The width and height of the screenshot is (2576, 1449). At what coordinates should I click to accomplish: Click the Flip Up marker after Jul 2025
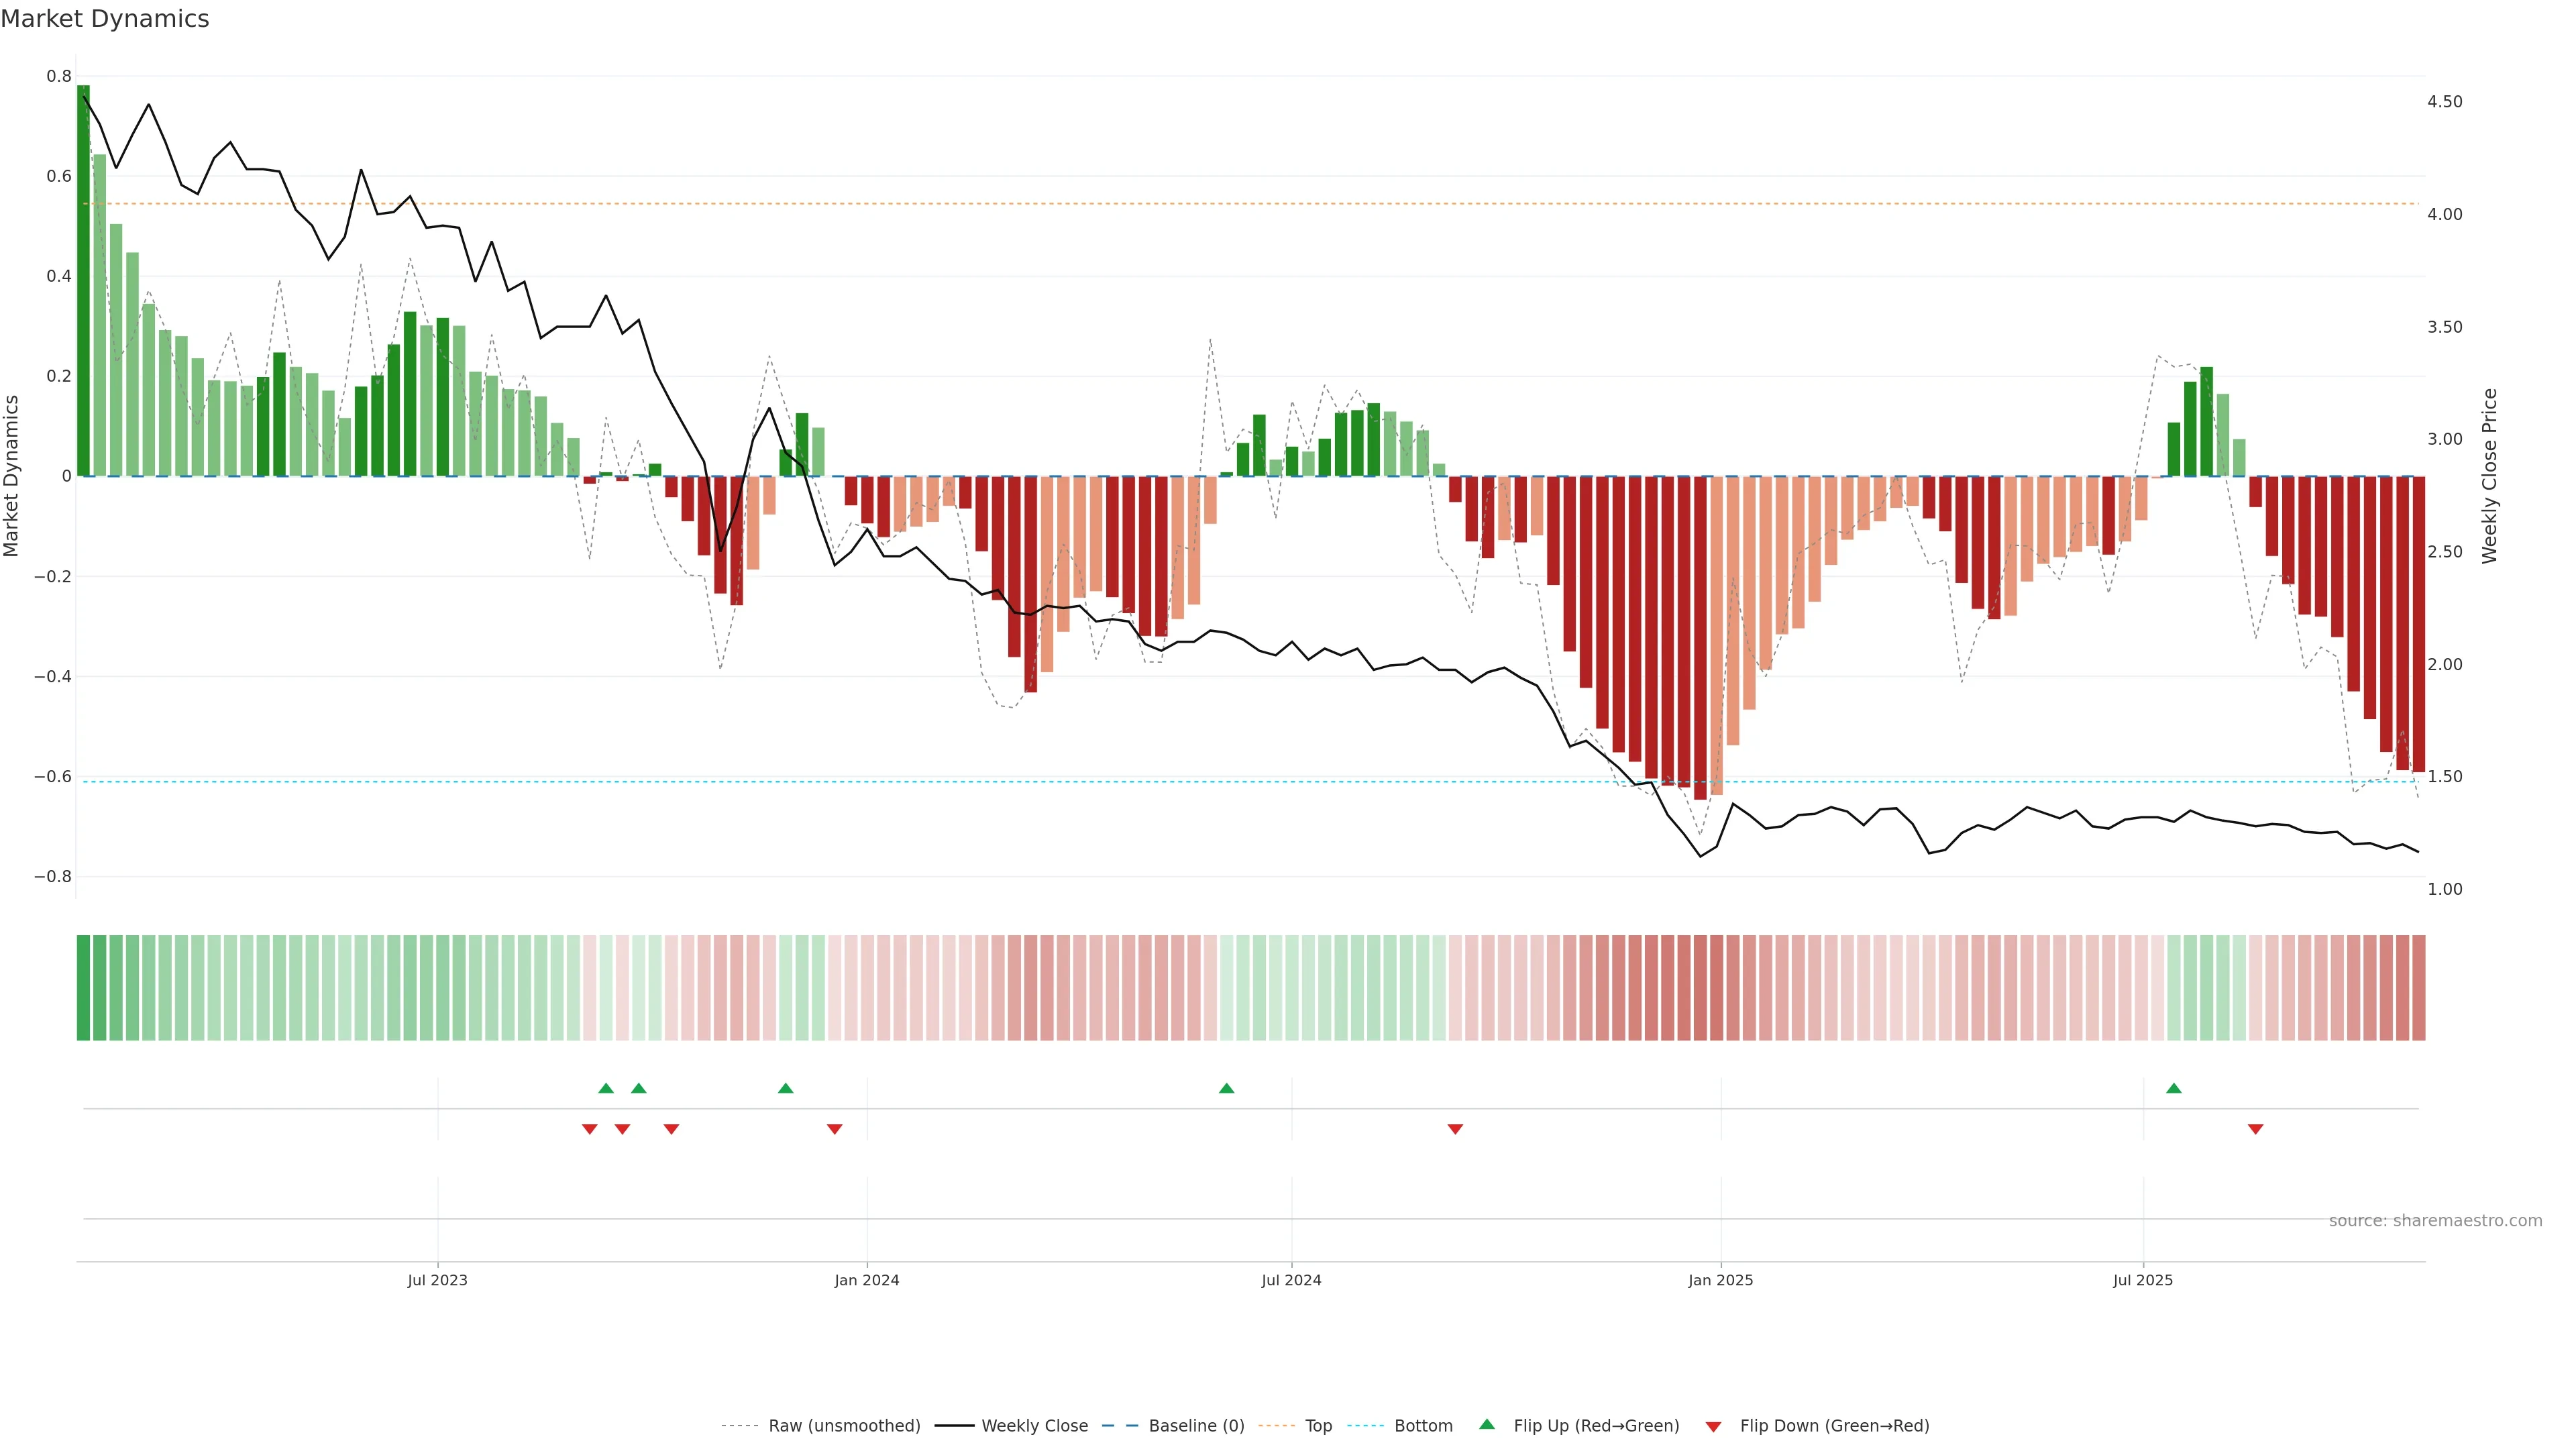pos(2173,1088)
